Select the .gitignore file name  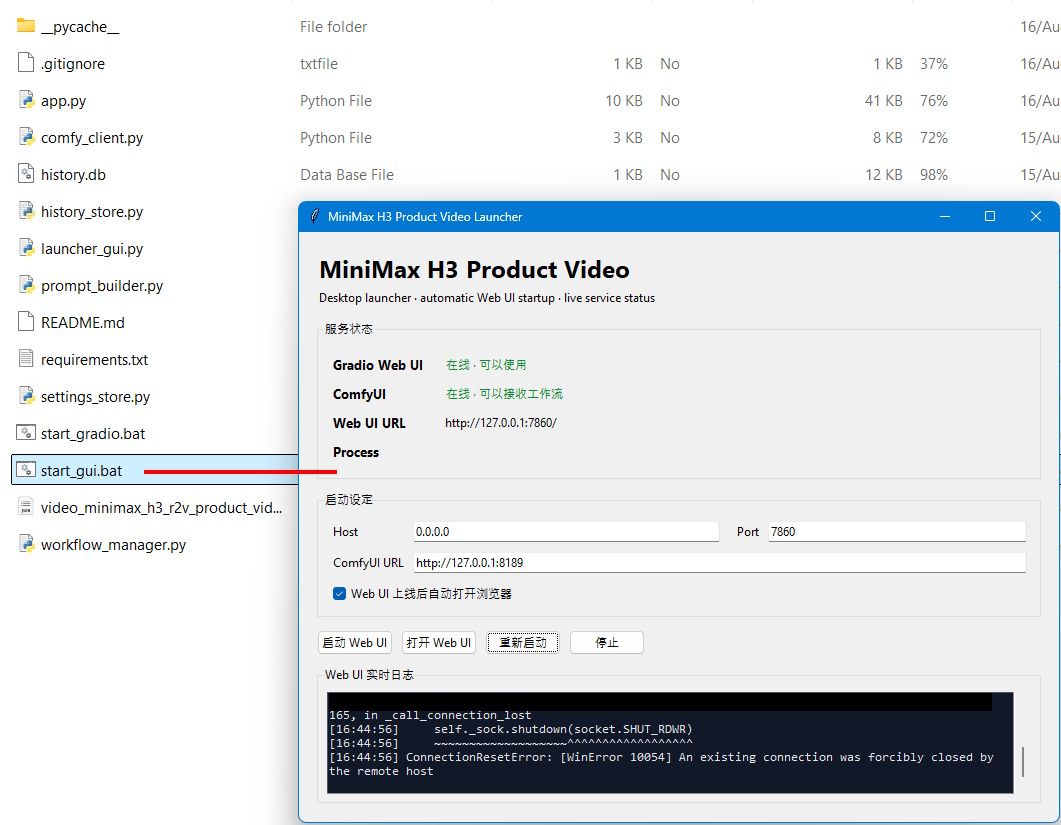click(73, 64)
